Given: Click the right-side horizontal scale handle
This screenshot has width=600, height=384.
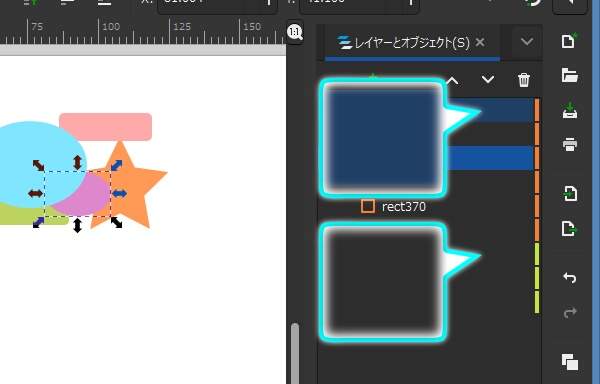Looking at the screenshot, I should click(119, 194).
